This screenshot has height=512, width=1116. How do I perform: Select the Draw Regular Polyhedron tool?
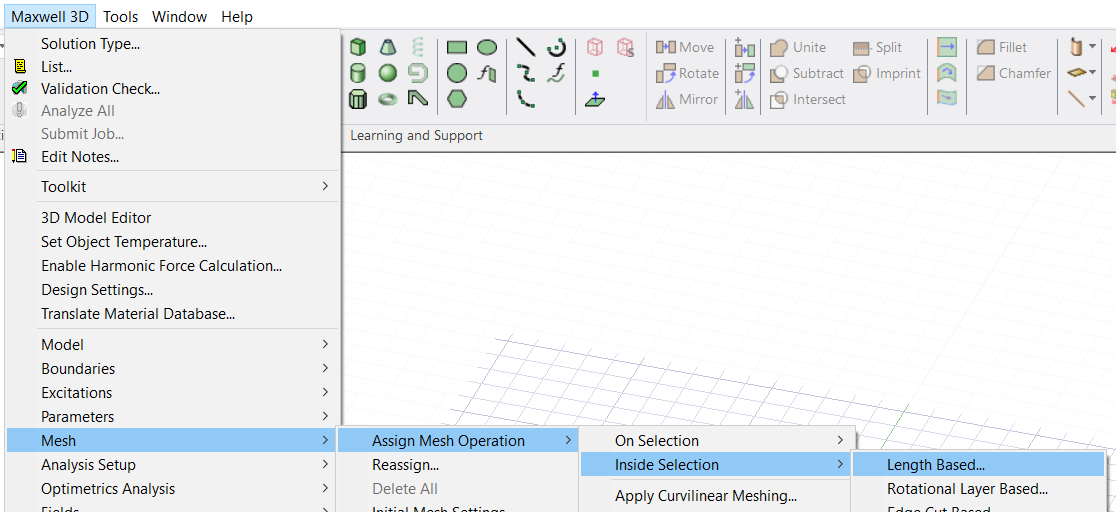pos(358,99)
